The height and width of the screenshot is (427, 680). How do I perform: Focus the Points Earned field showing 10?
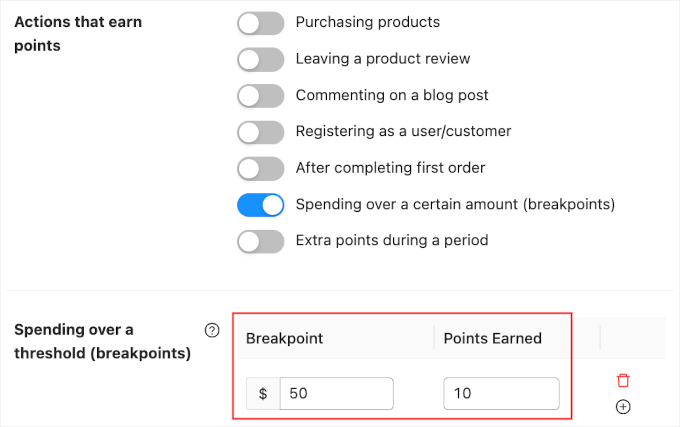coord(501,394)
